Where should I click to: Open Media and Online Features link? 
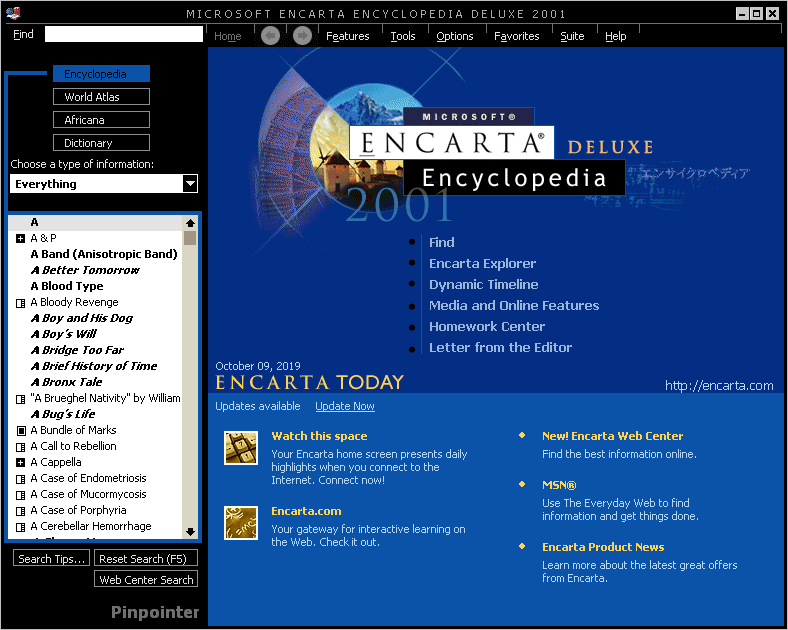click(x=514, y=305)
